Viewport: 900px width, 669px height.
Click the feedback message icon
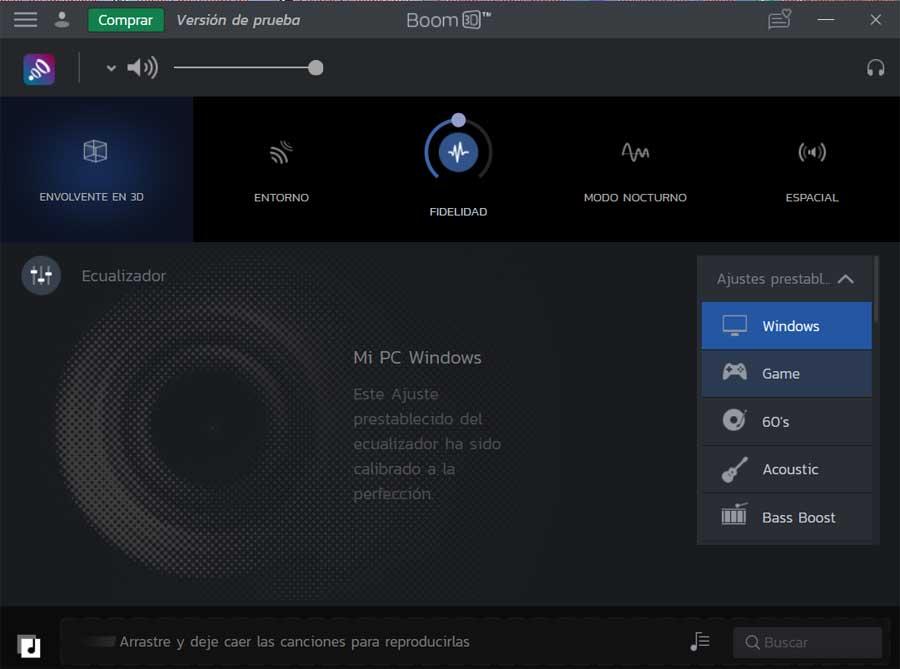click(779, 20)
